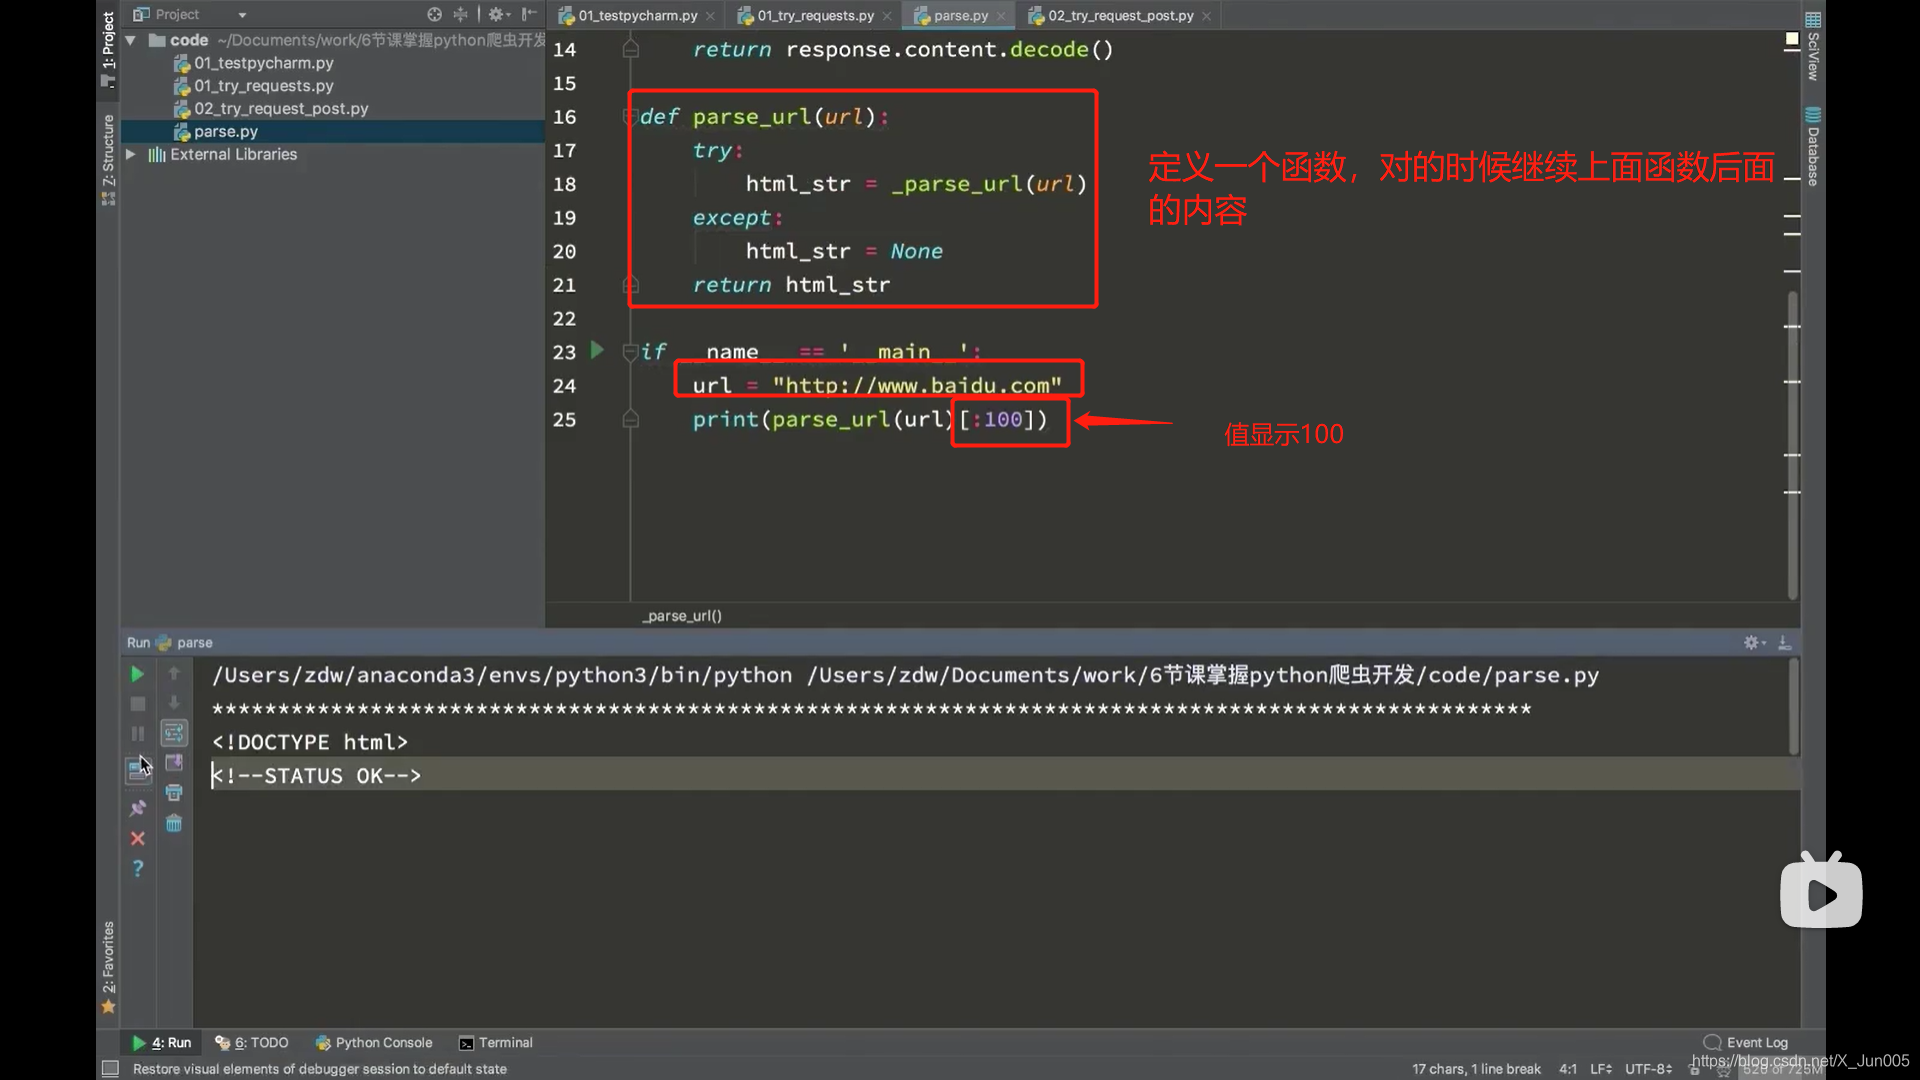Toggle scroll to end in Run console

174,763
